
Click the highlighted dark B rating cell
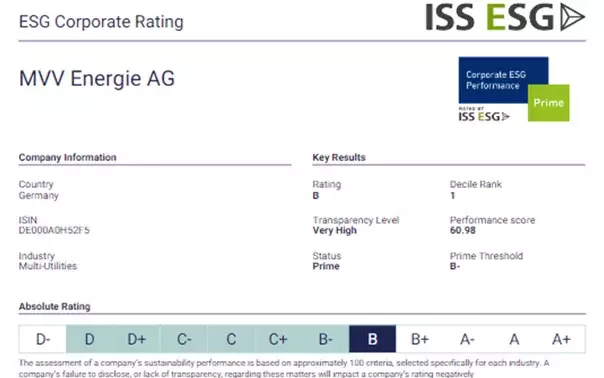pyautogui.click(x=372, y=339)
